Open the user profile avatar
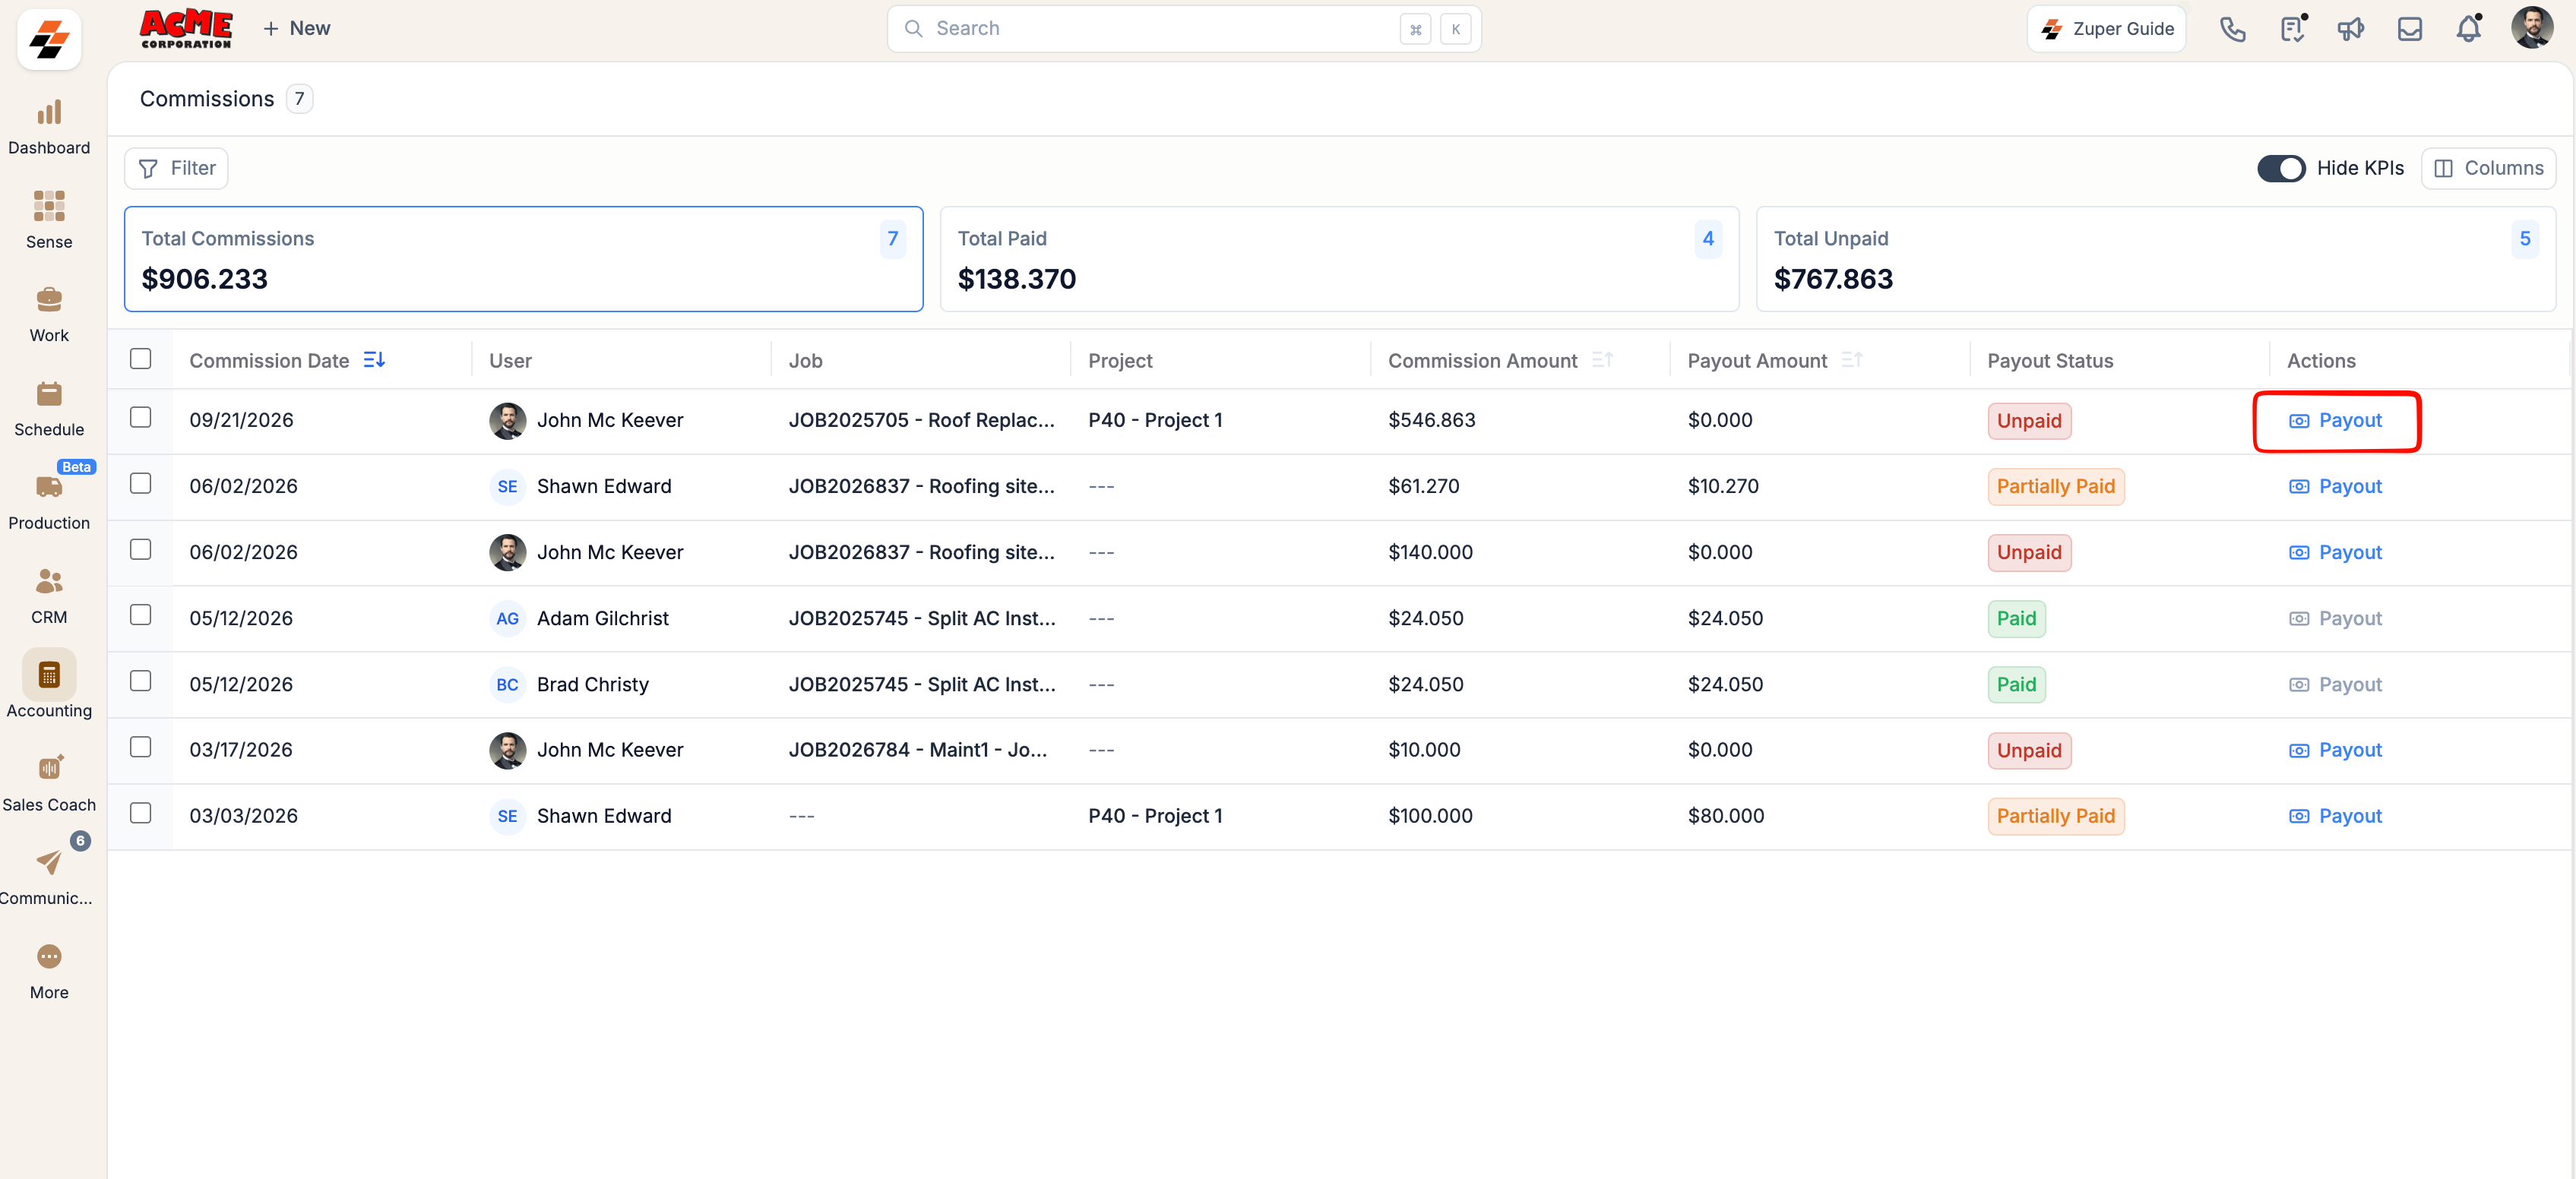 coord(2531,28)
